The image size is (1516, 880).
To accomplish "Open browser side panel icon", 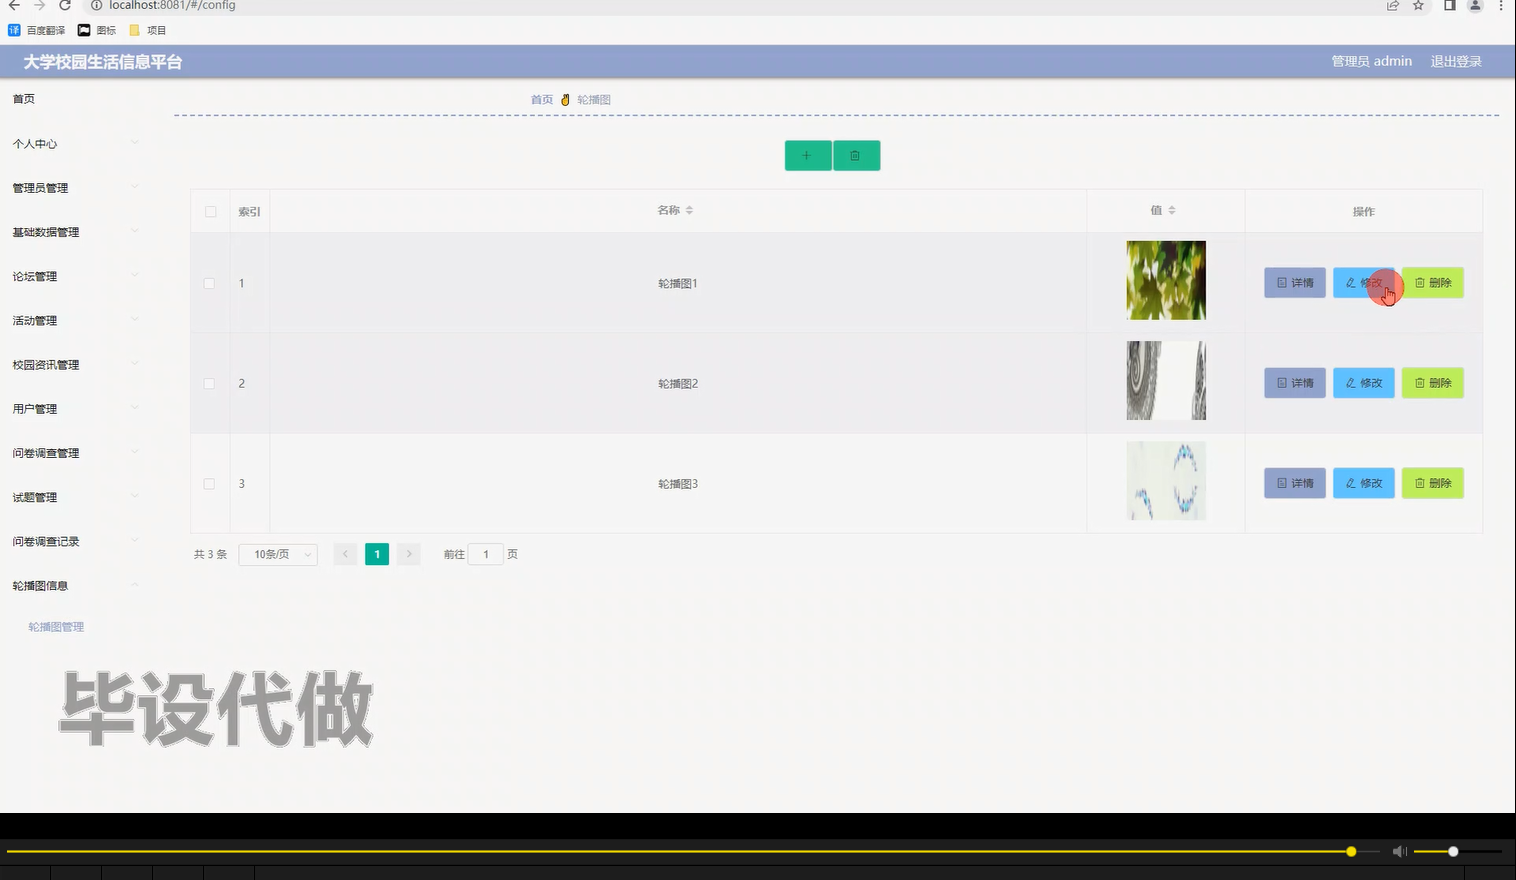I will pyautogui.click(x=1449, y=6).
